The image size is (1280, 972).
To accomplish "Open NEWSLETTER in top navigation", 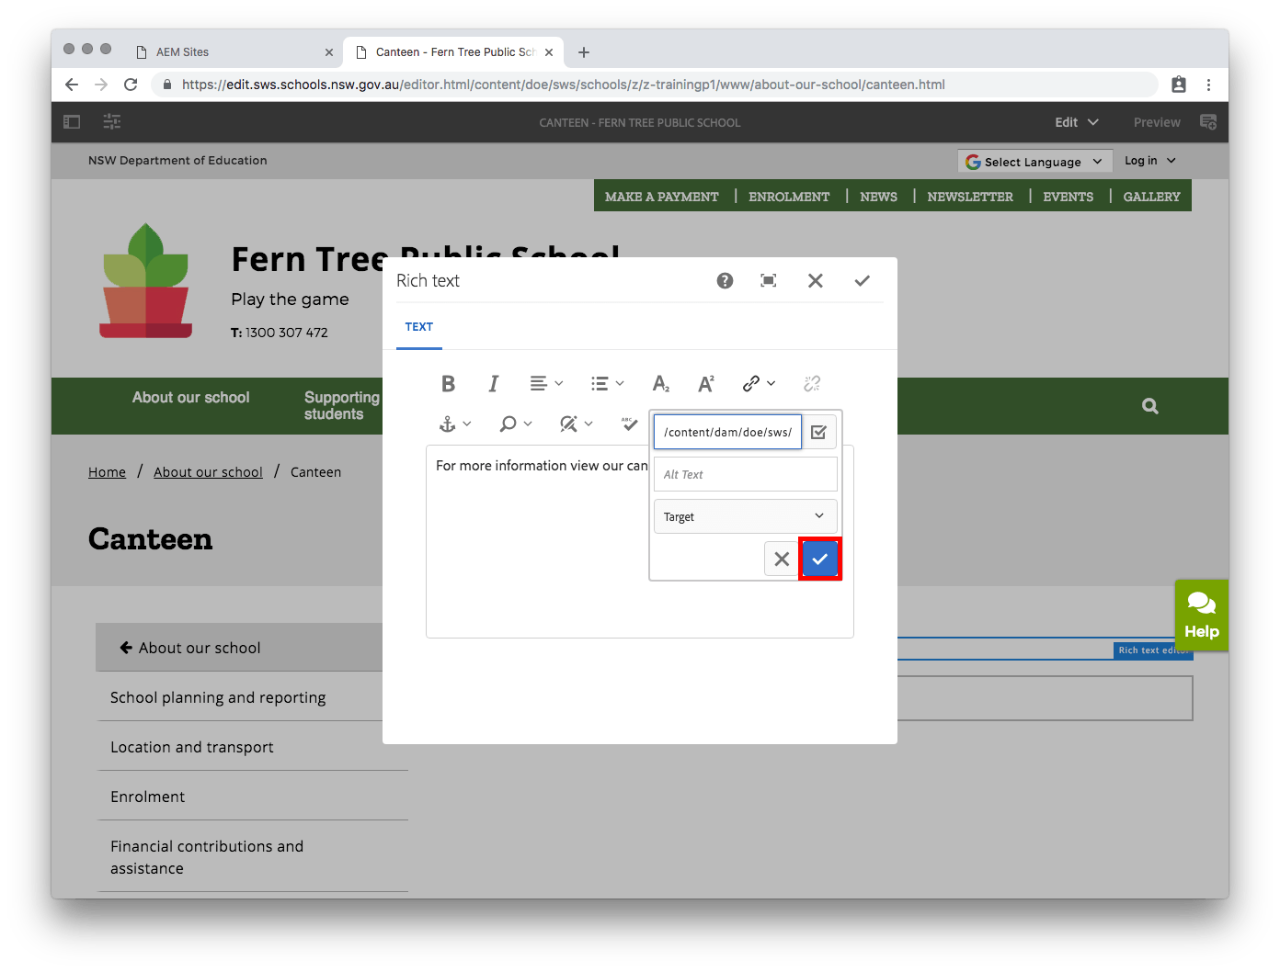I will pyautogui.click(x=970, y=197).
